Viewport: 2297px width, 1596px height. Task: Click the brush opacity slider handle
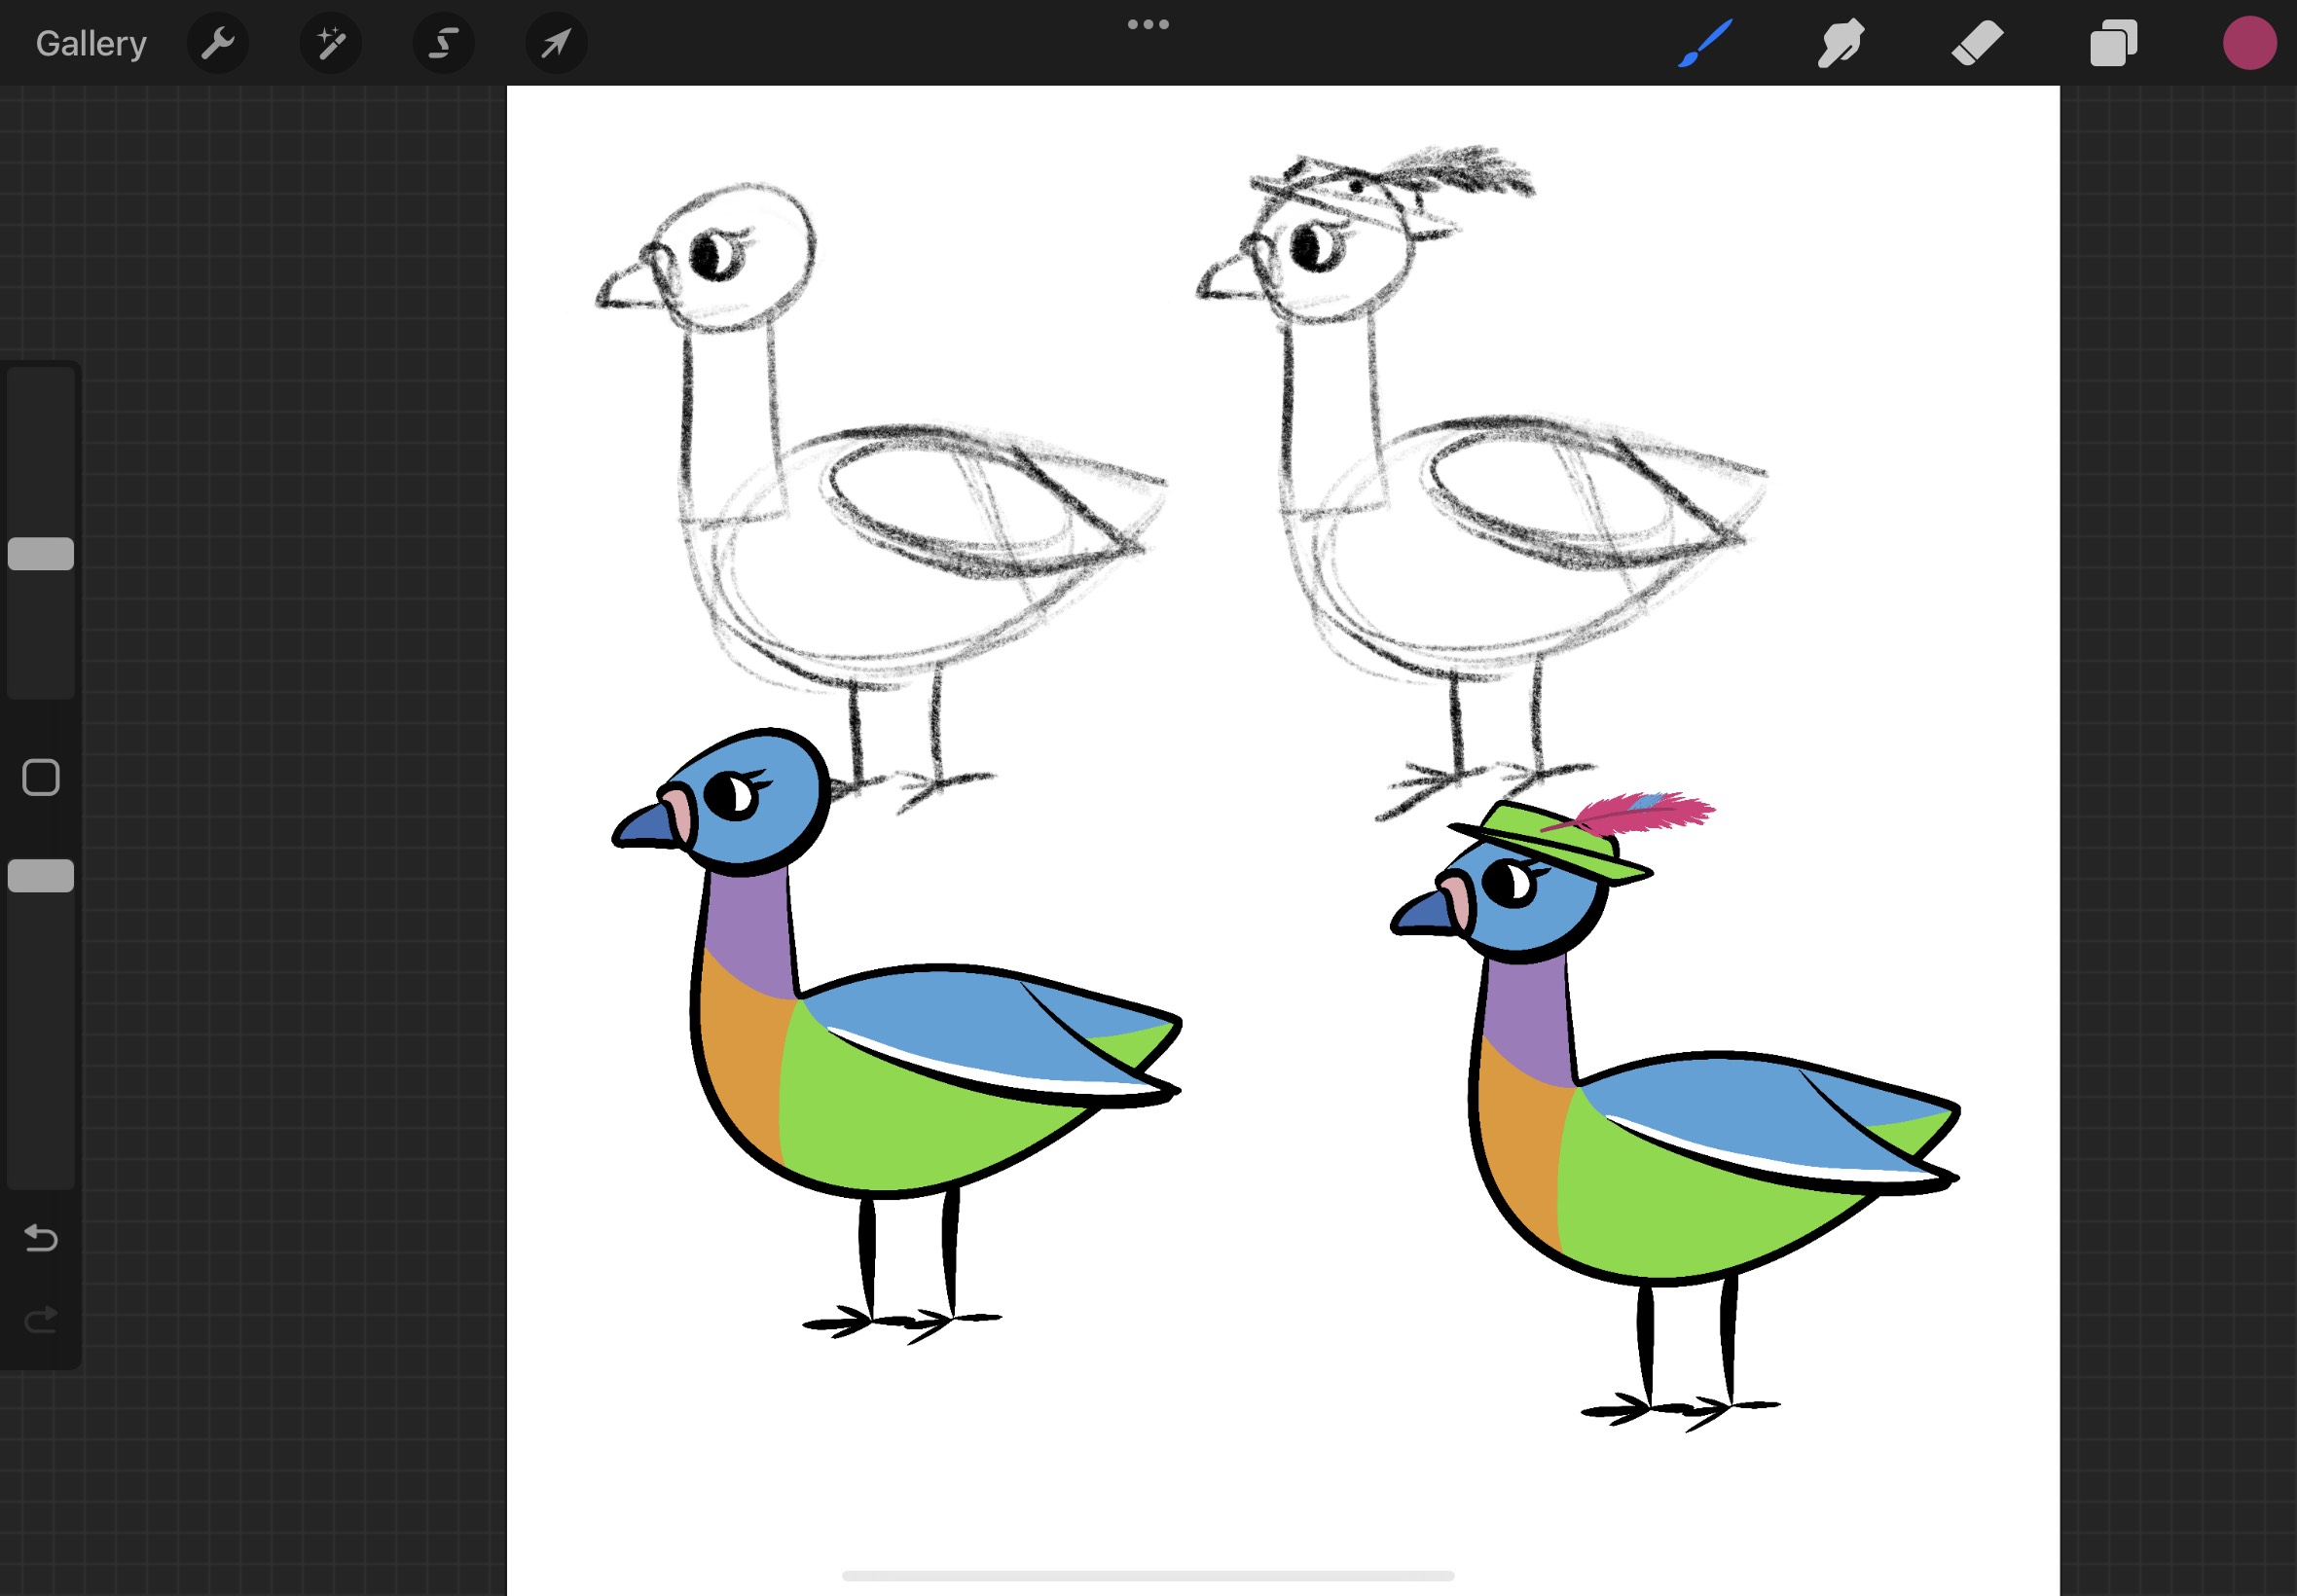[41, 876]
